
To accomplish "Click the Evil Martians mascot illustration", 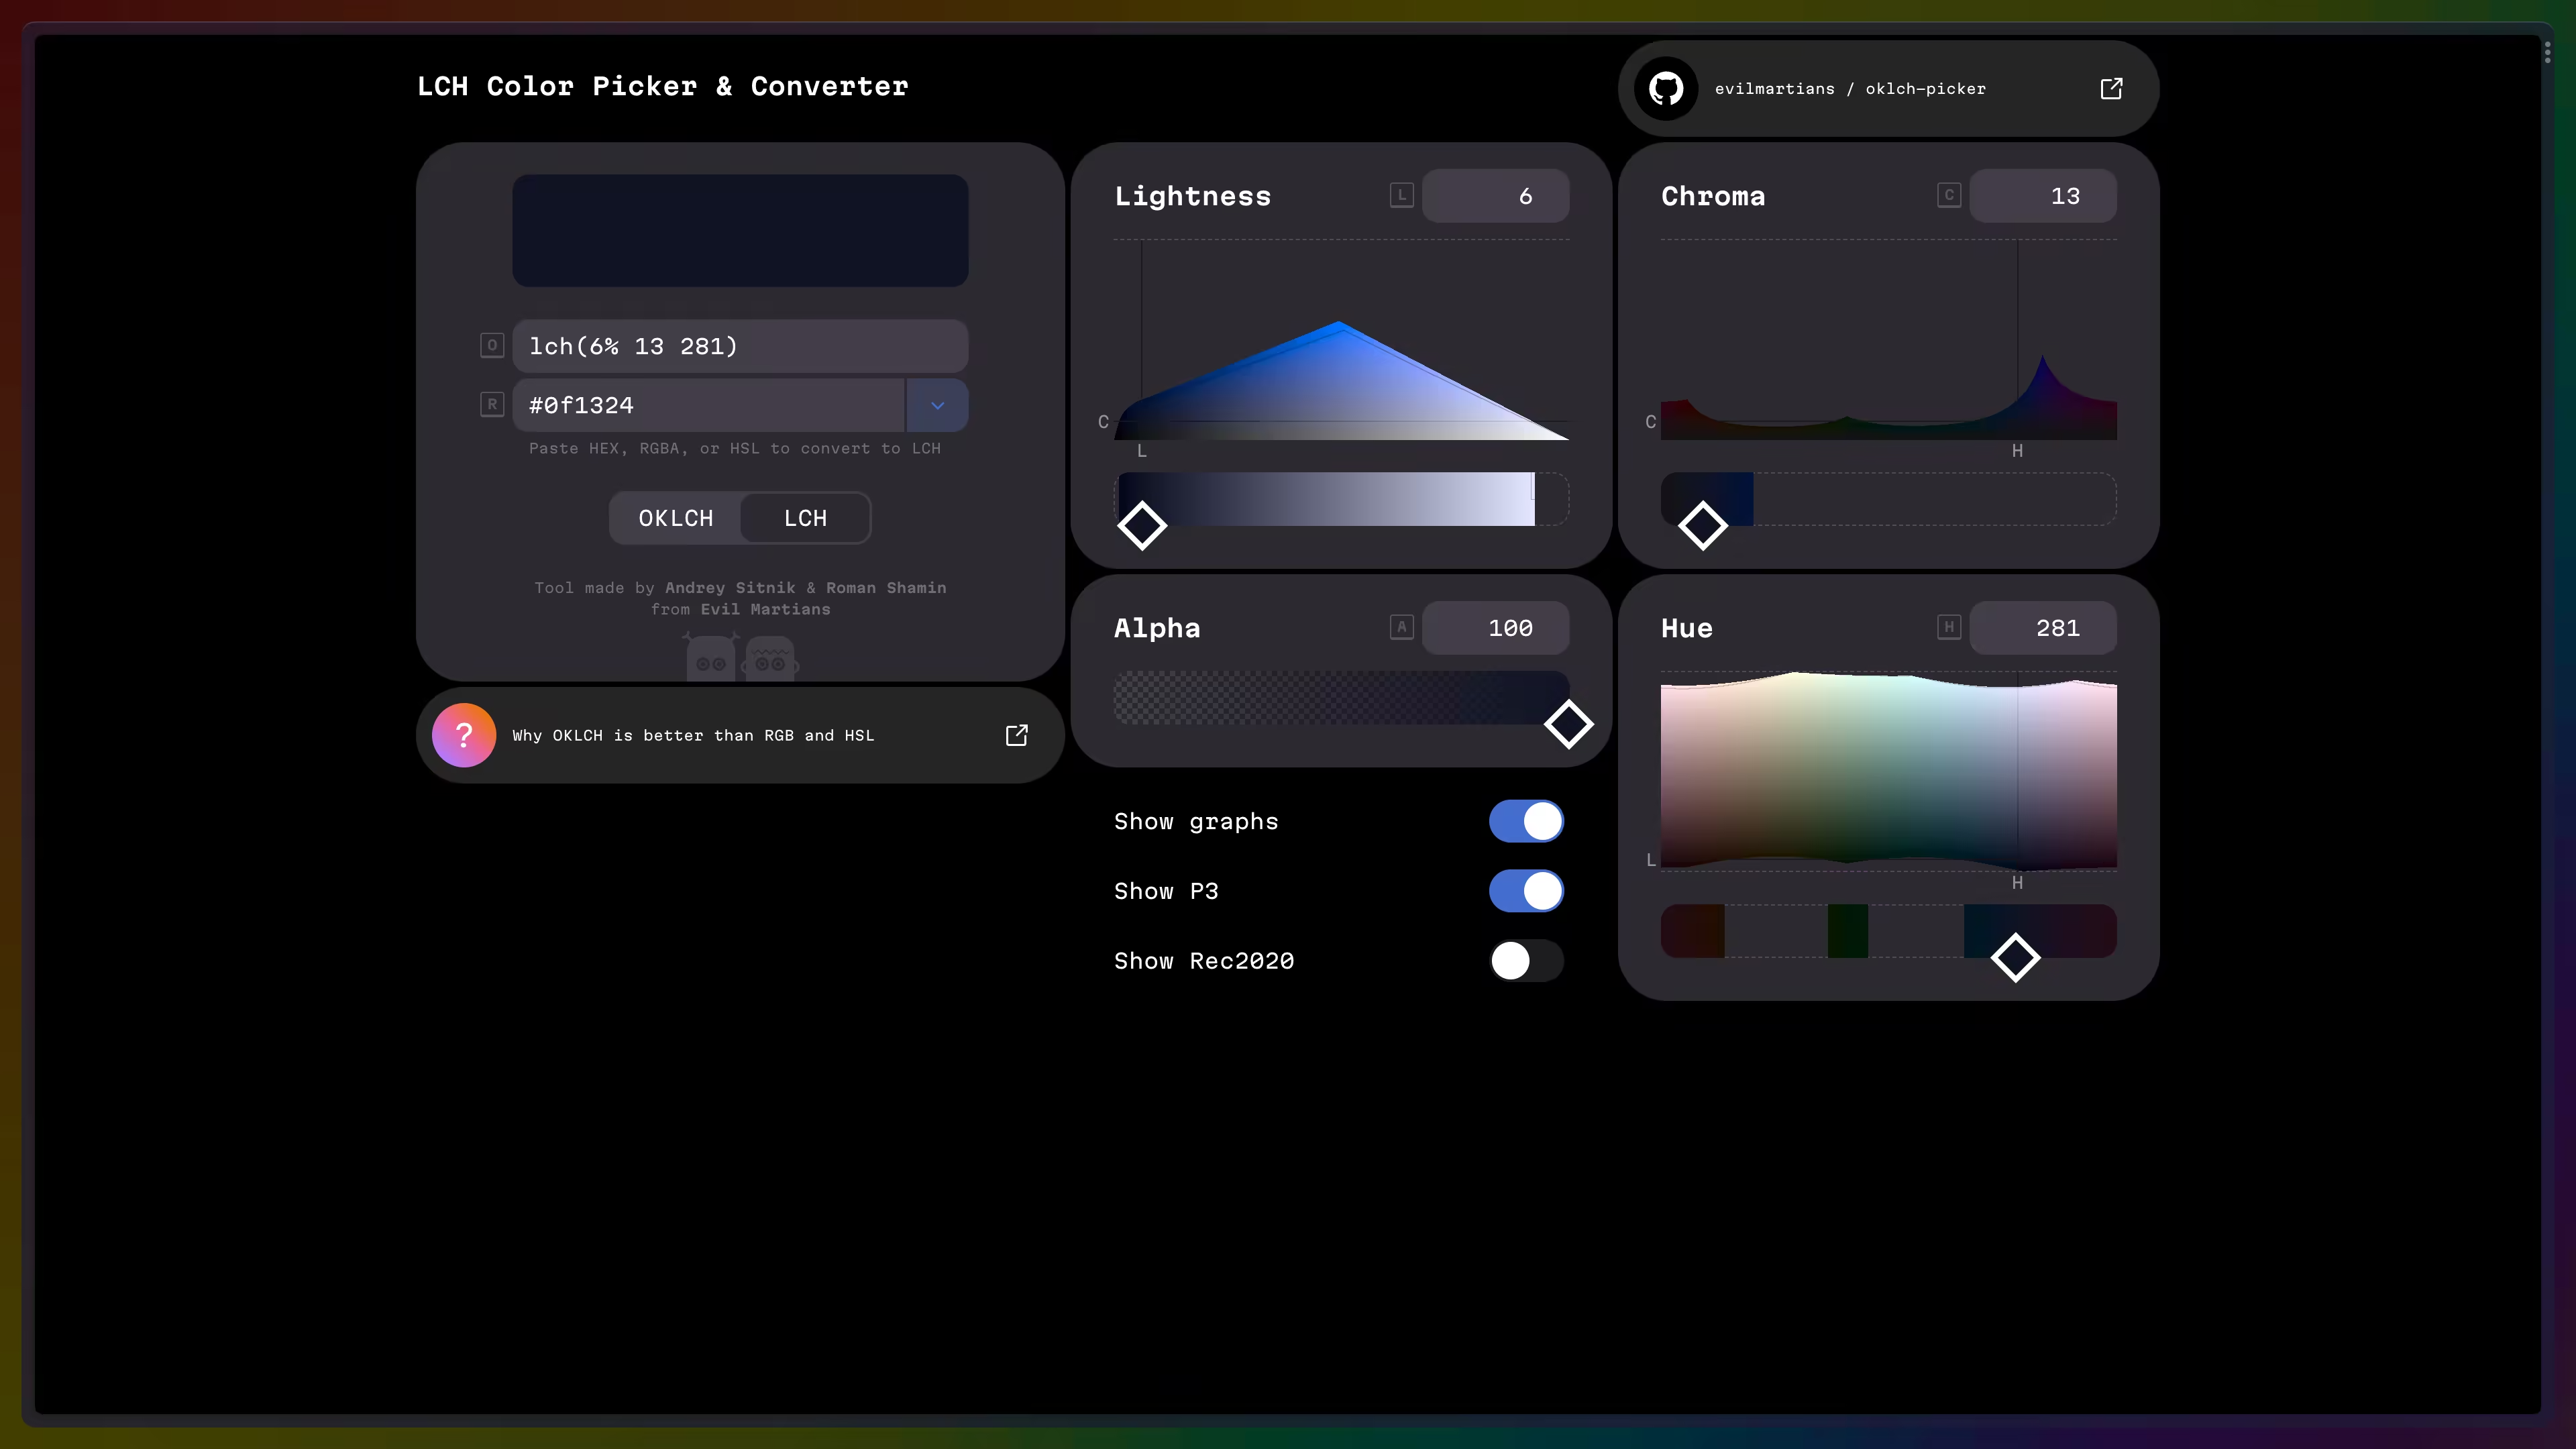I will tap(741, 657).
